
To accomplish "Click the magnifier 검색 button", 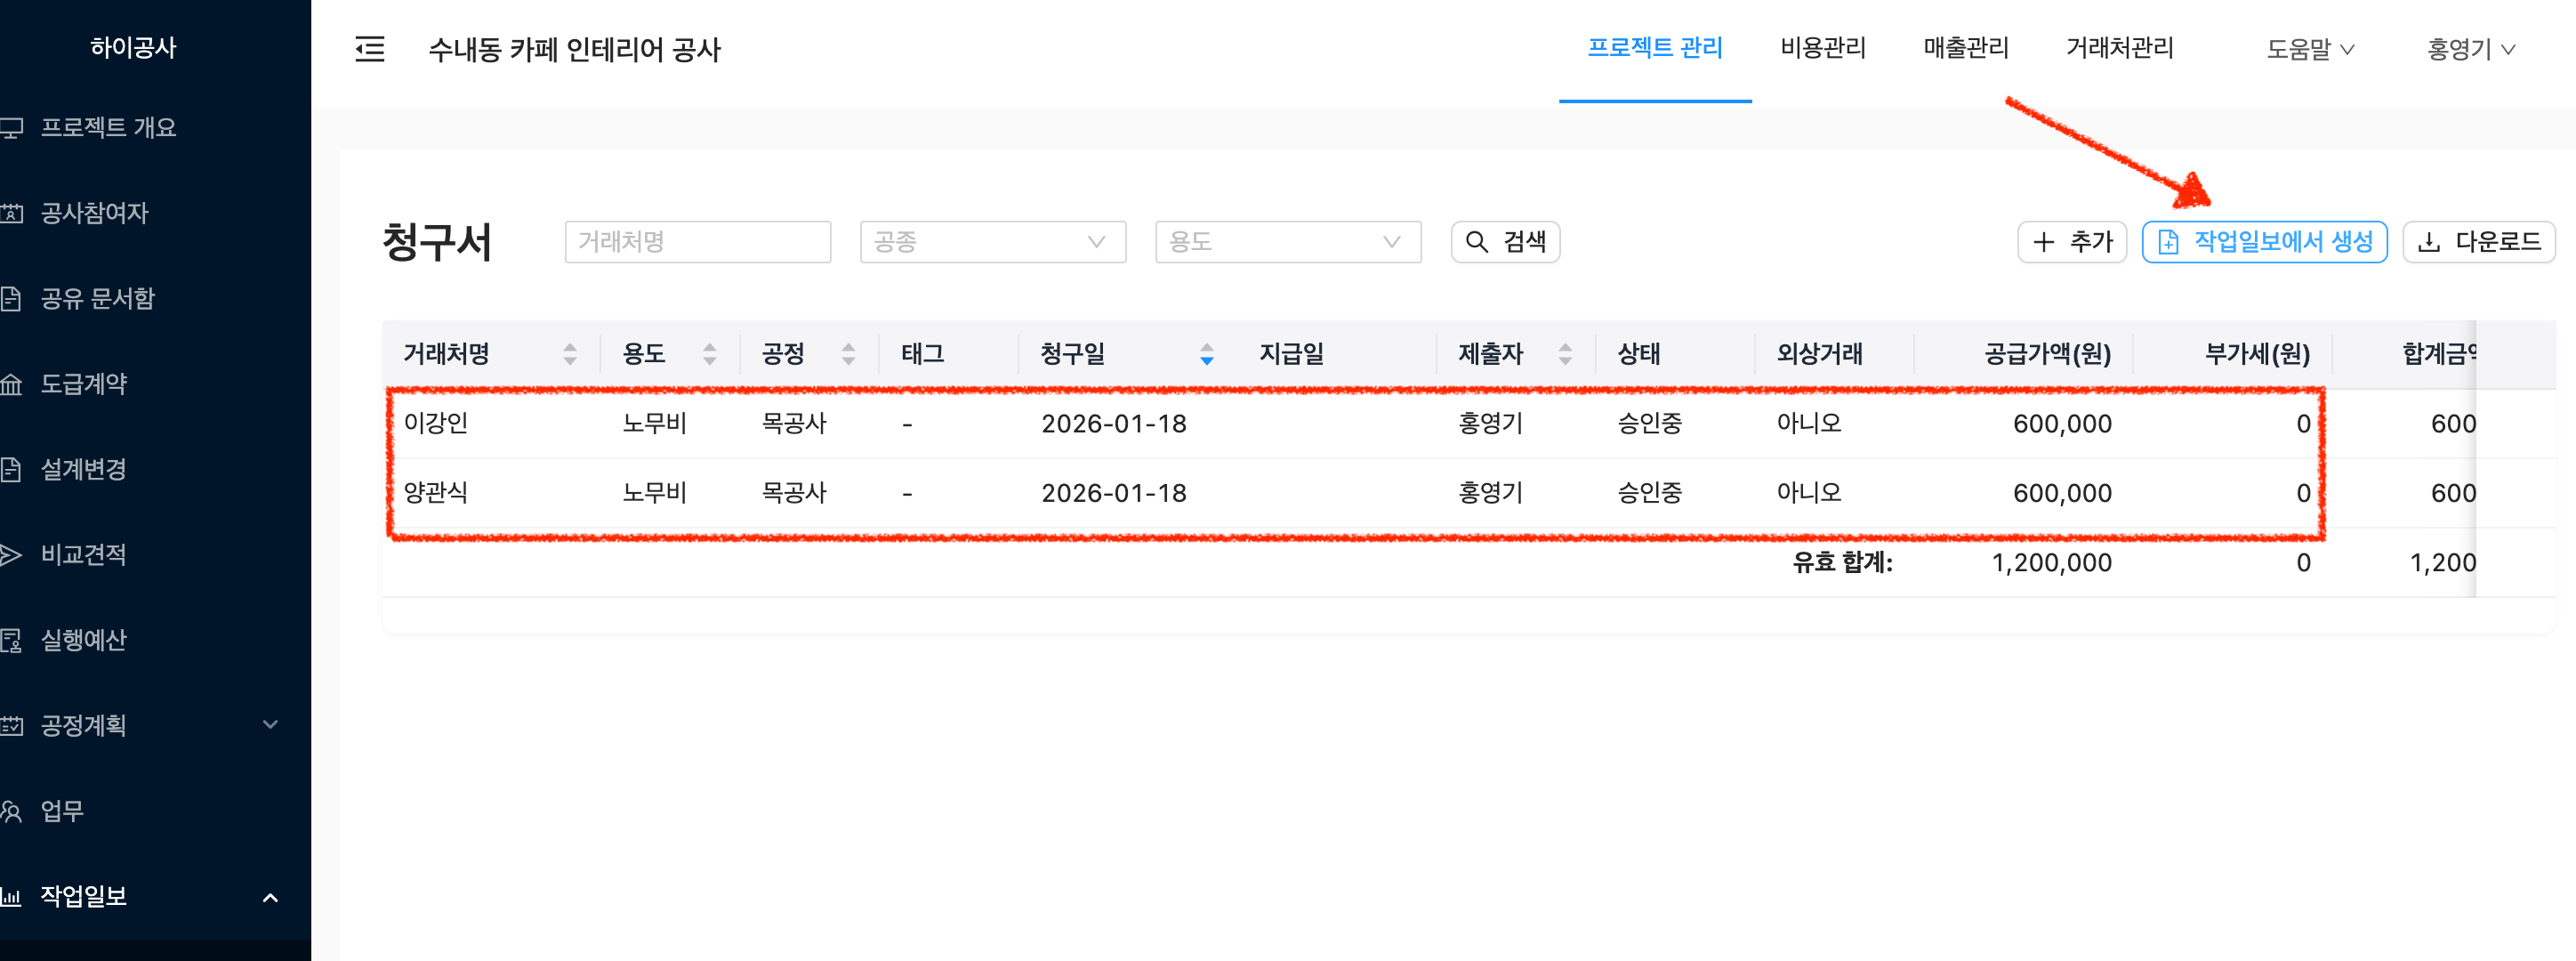I will (x=1505, y=242).
